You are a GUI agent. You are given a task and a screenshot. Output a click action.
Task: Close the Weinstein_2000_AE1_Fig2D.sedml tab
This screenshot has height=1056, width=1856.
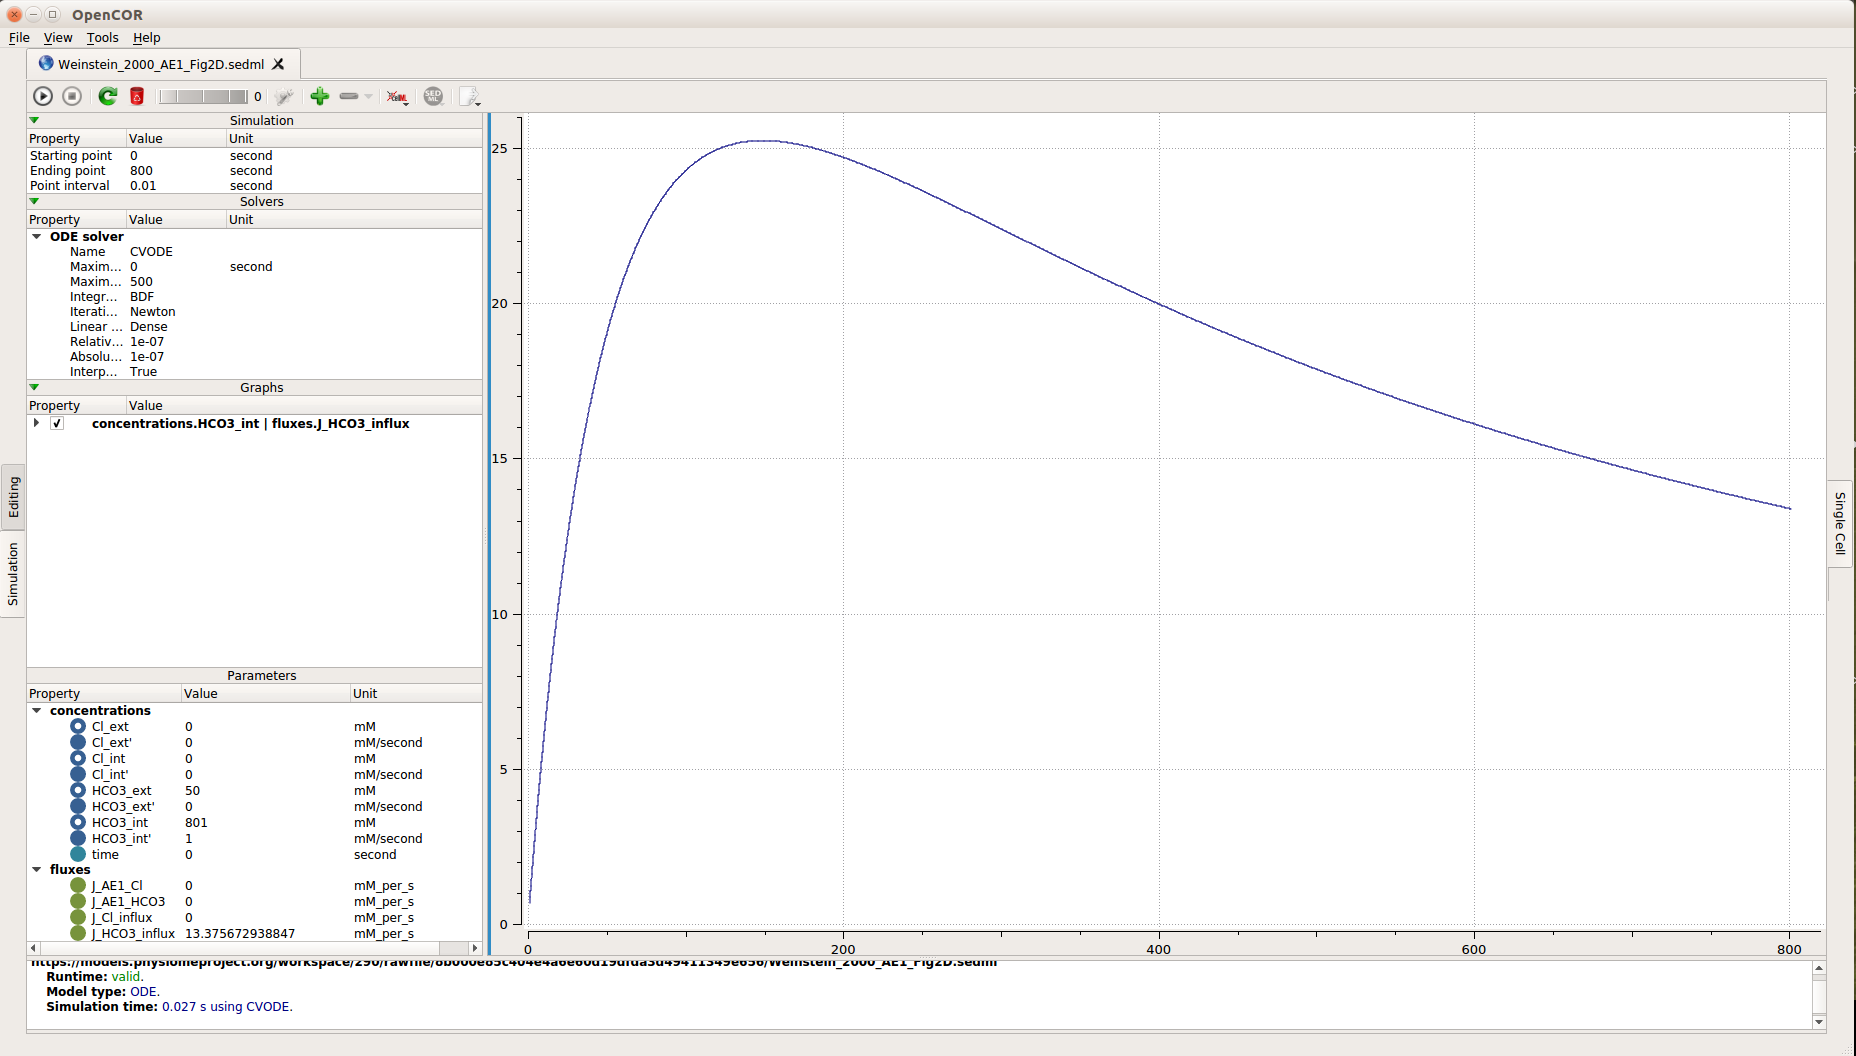click(279, 64)
